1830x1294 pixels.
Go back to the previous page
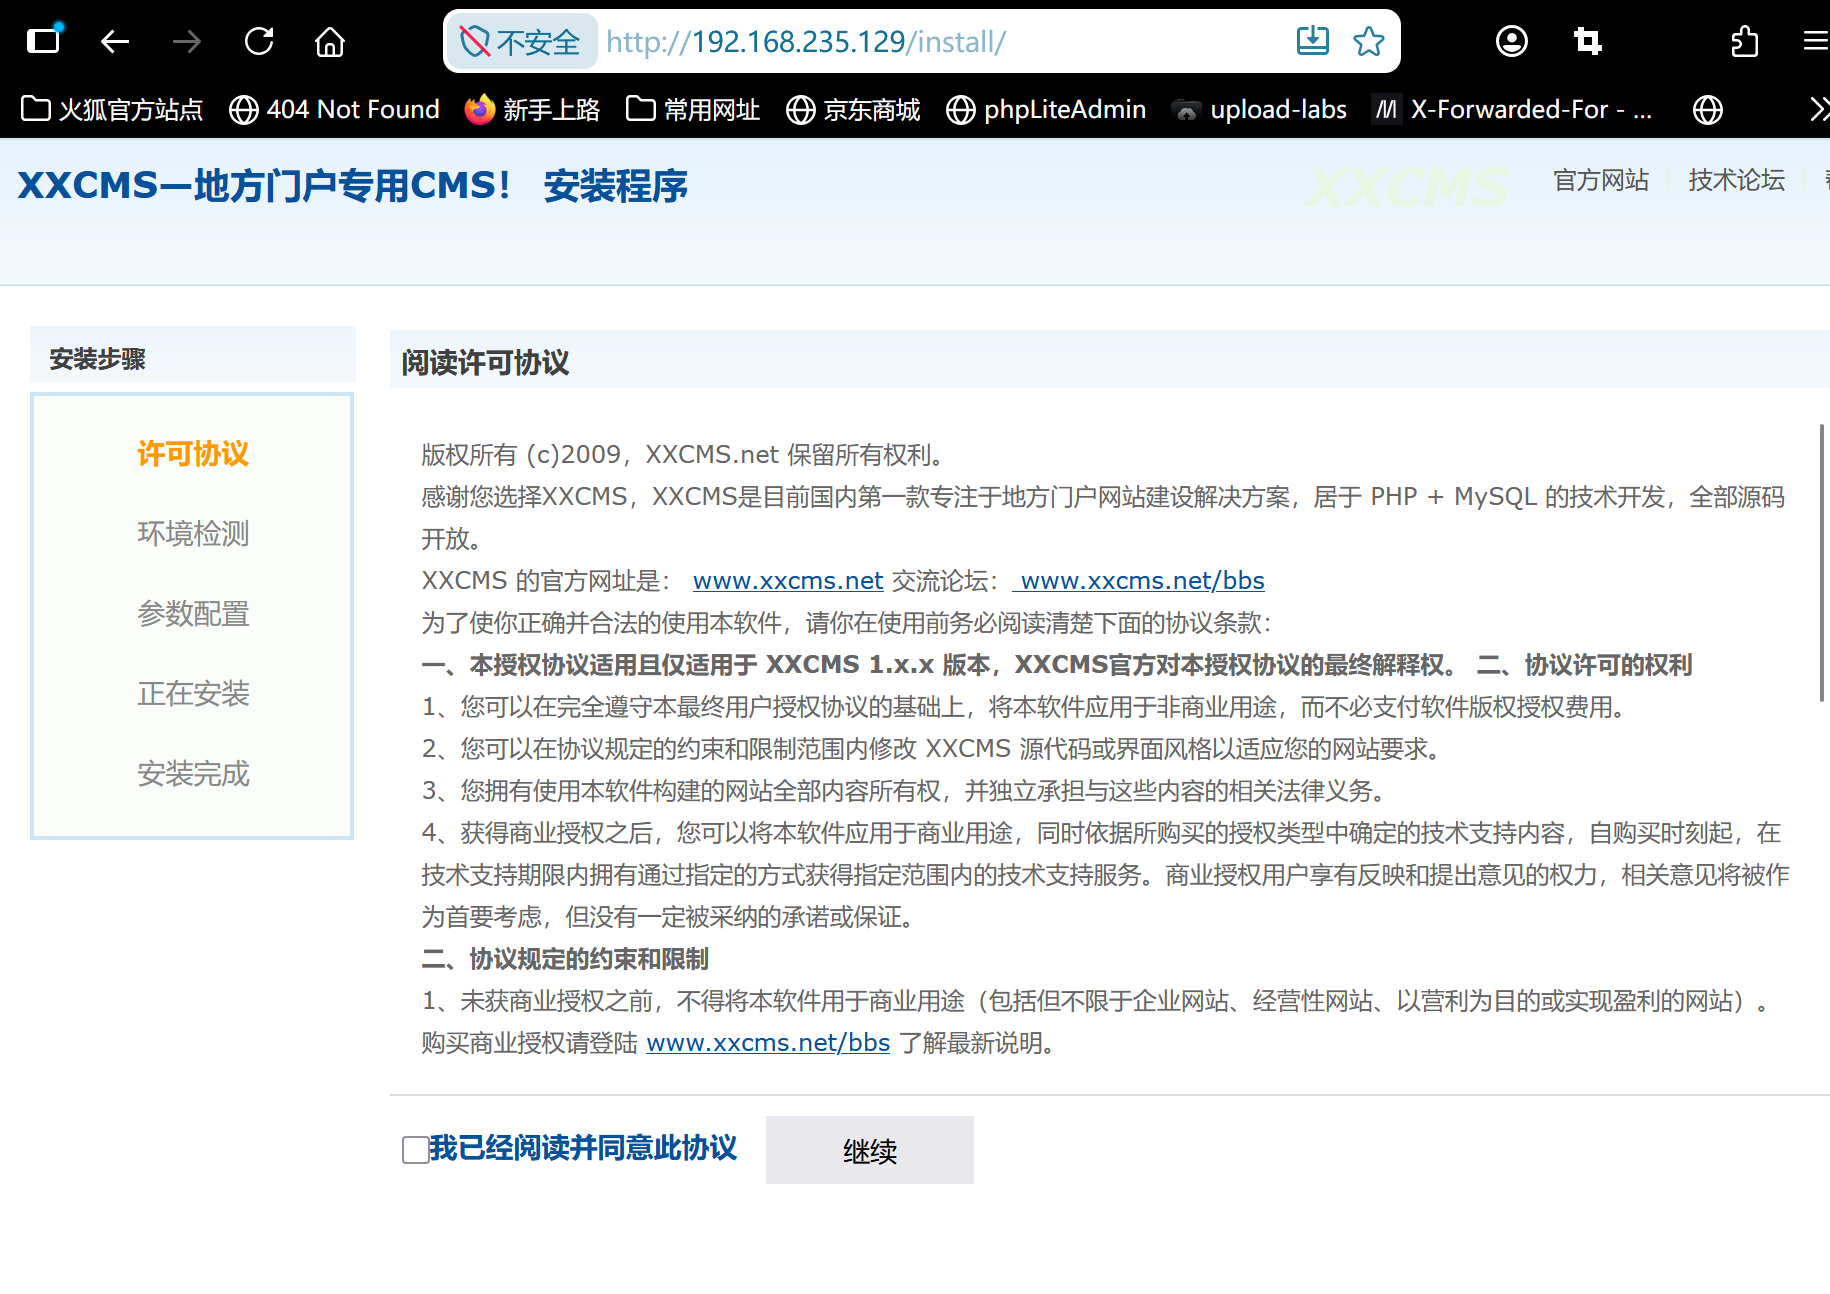115,41
